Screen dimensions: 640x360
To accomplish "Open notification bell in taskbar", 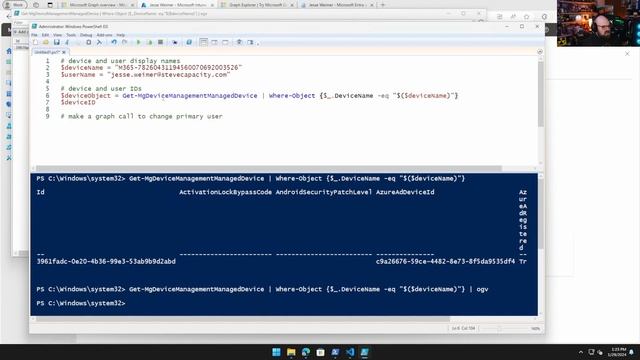I will tap(632, 352).
